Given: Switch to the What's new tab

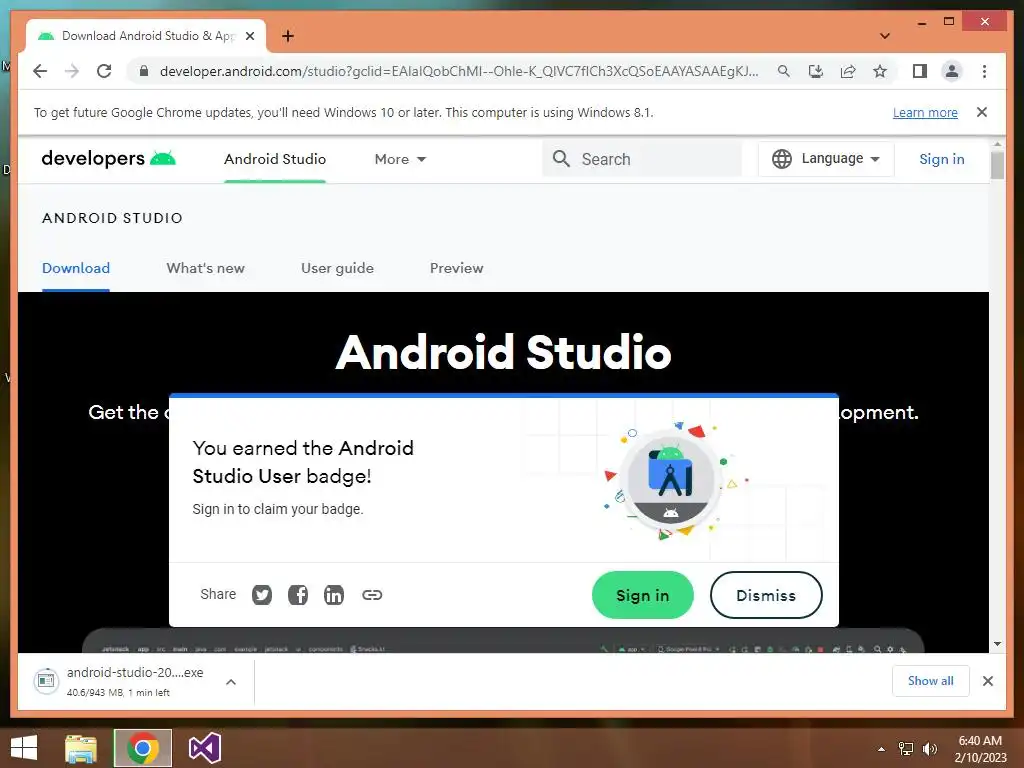Looking at the screenshot, I should (206, 268).
